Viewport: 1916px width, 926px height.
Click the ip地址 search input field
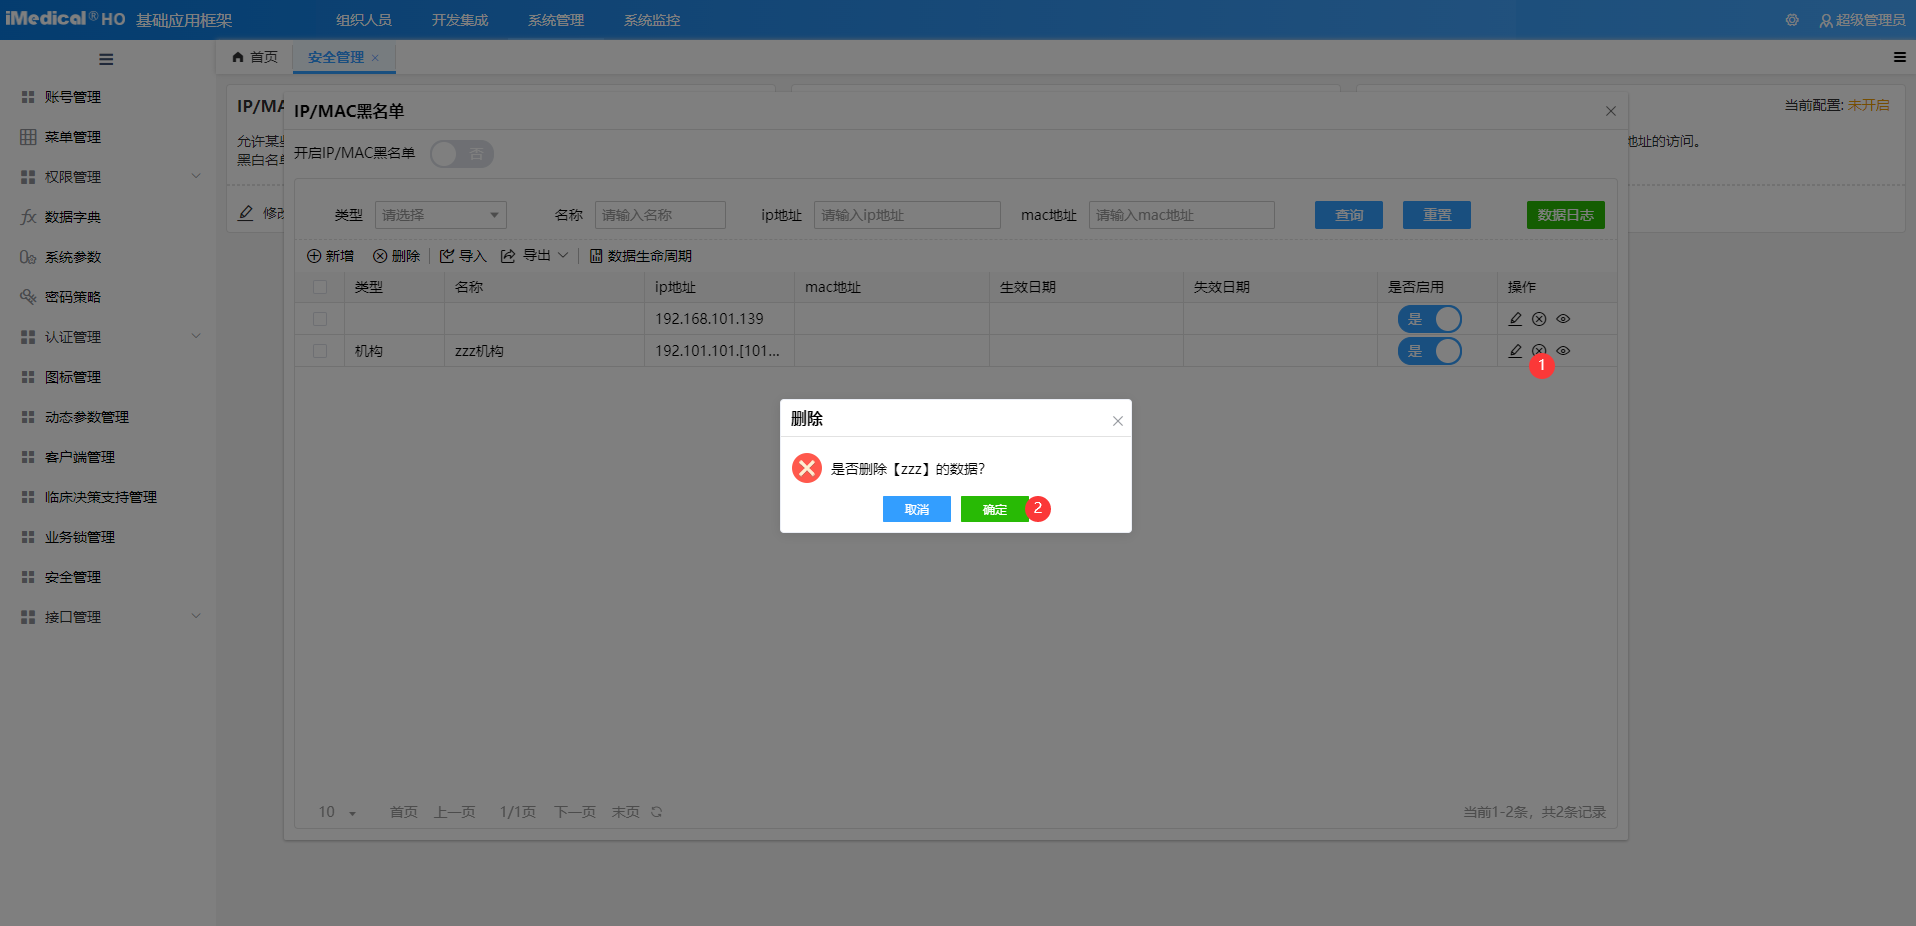coord(906,215)
